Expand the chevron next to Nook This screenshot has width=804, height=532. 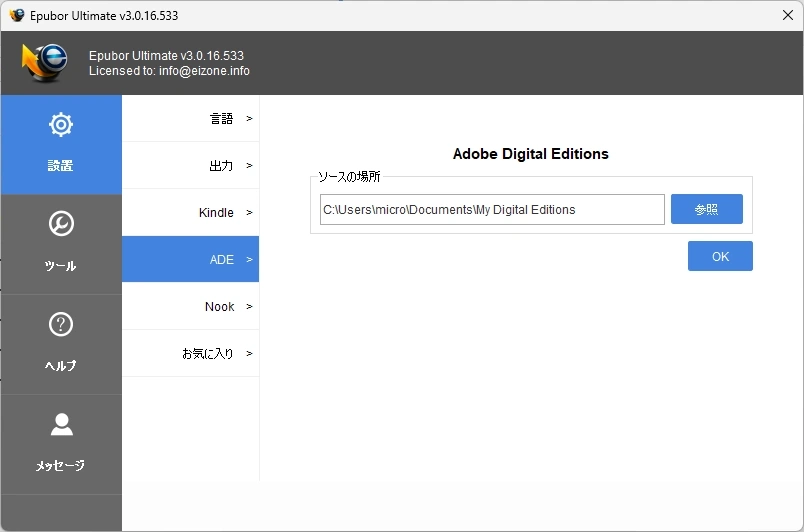tap(249, 306)
